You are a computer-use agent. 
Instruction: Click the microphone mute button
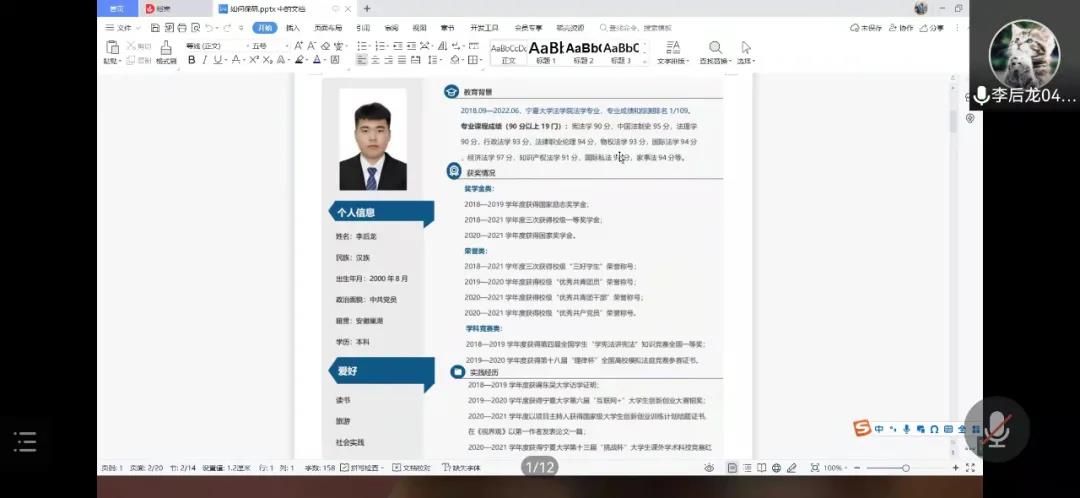(x=995, y=429)
